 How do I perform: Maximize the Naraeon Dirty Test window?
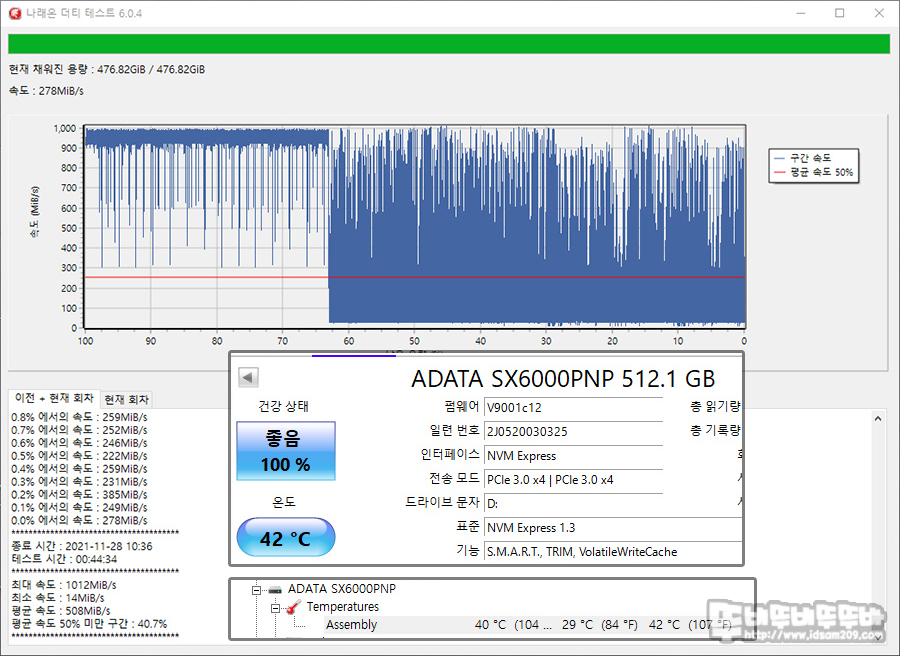point(840,13)
